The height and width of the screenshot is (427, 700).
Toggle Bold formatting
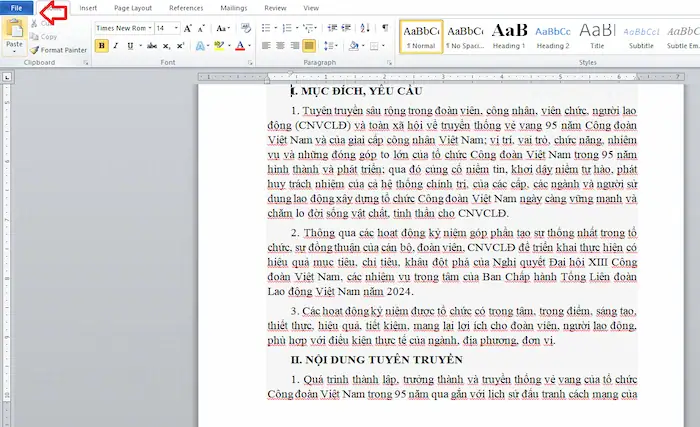[x=102, y=46]
